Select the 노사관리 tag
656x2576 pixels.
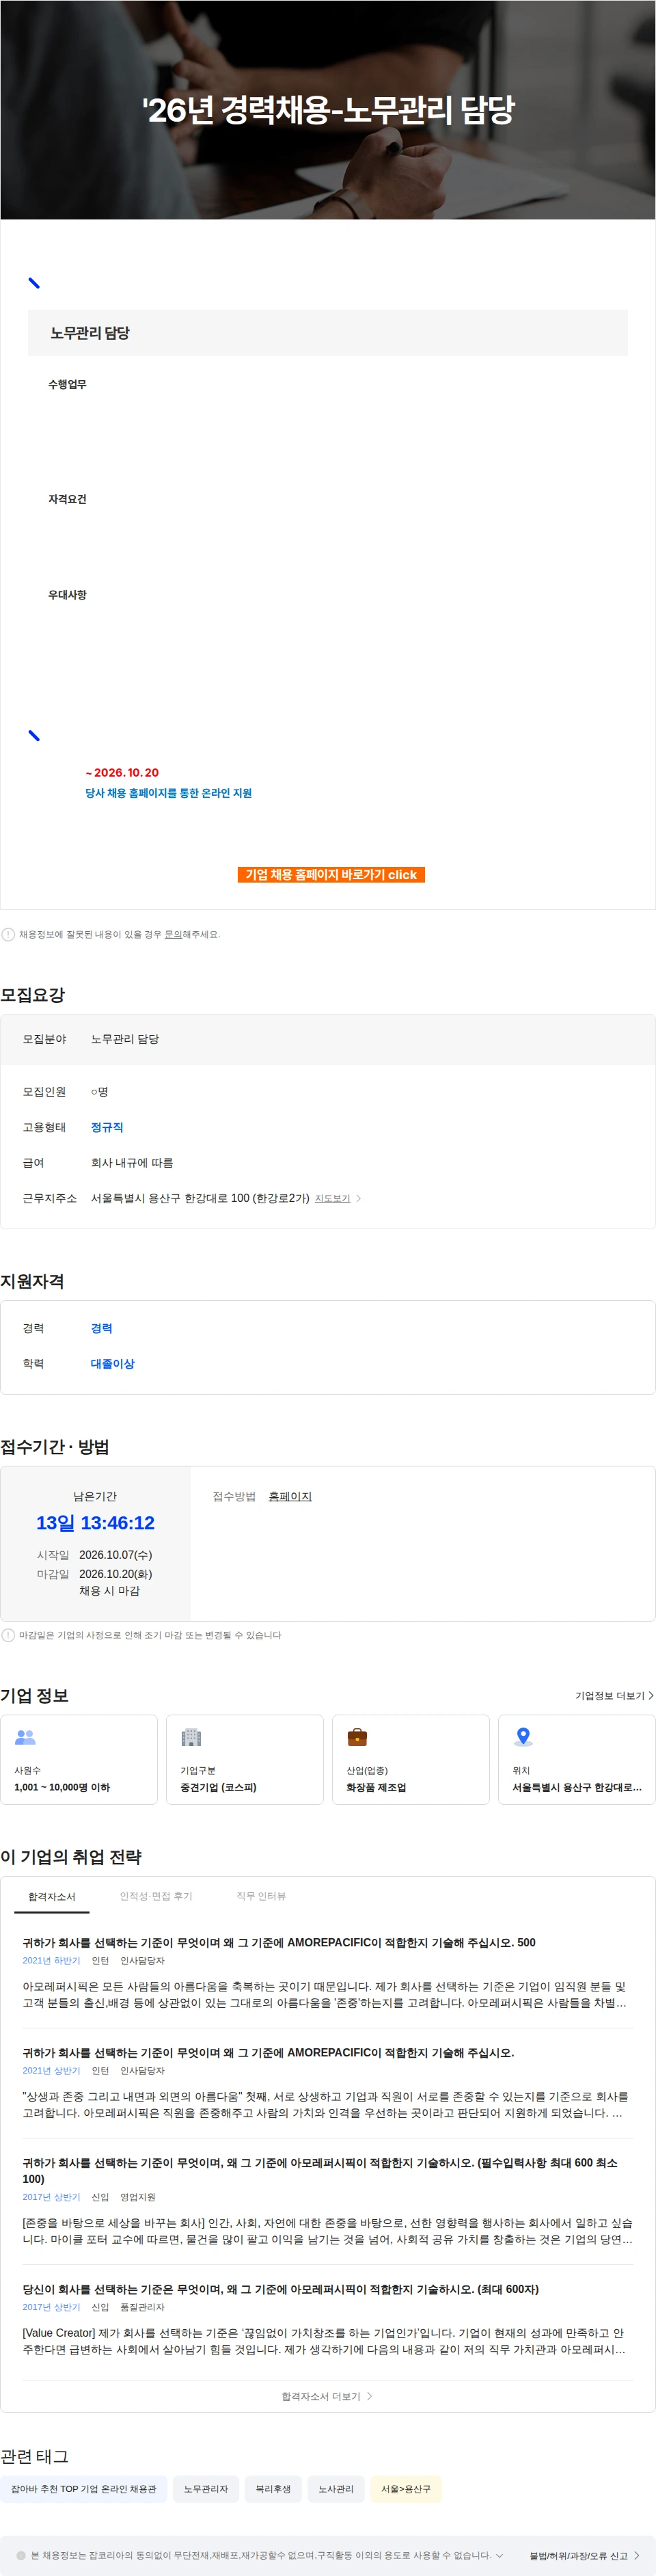[336, 2489]
